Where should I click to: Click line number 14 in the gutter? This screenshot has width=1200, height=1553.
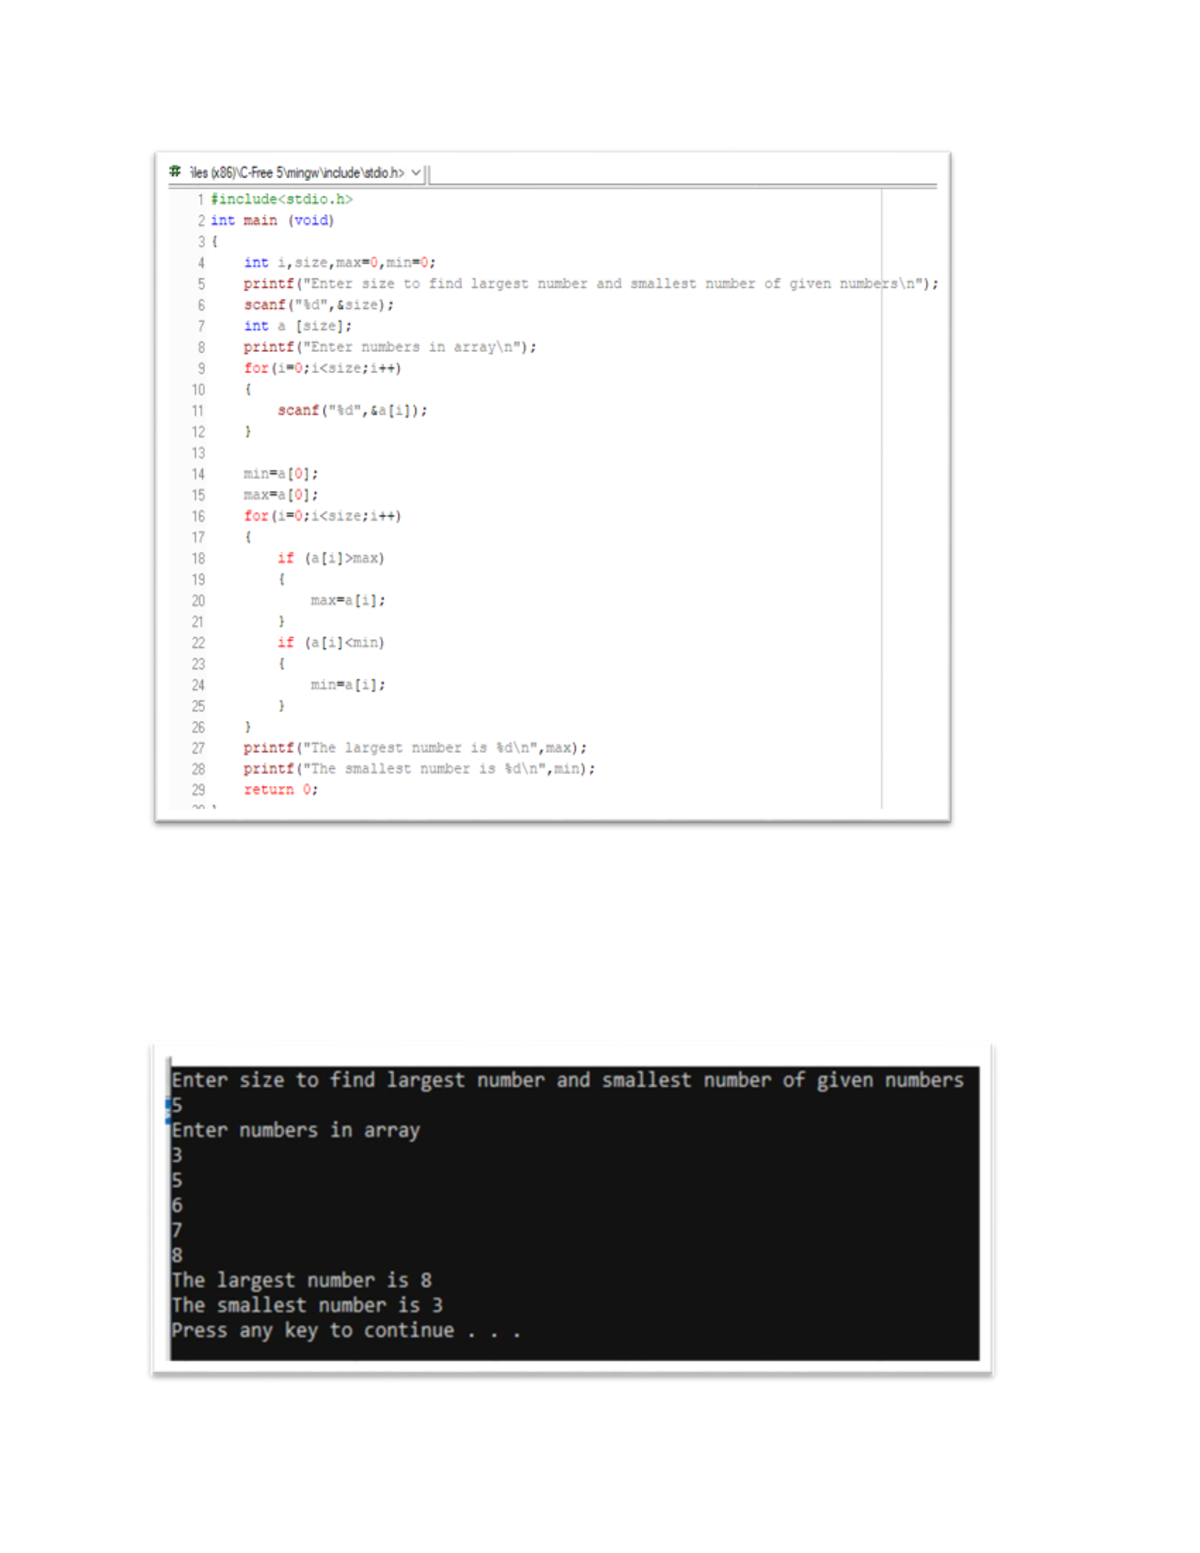pyautogui.click(x=197, y=474)
